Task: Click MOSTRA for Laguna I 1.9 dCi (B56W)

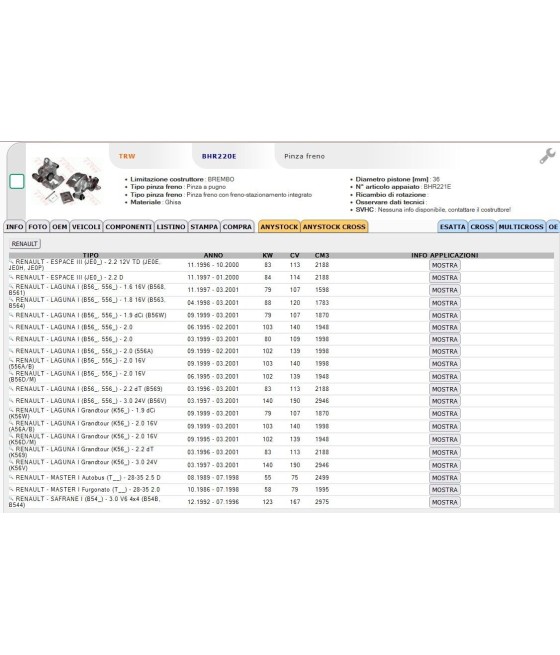Action: 445,316
